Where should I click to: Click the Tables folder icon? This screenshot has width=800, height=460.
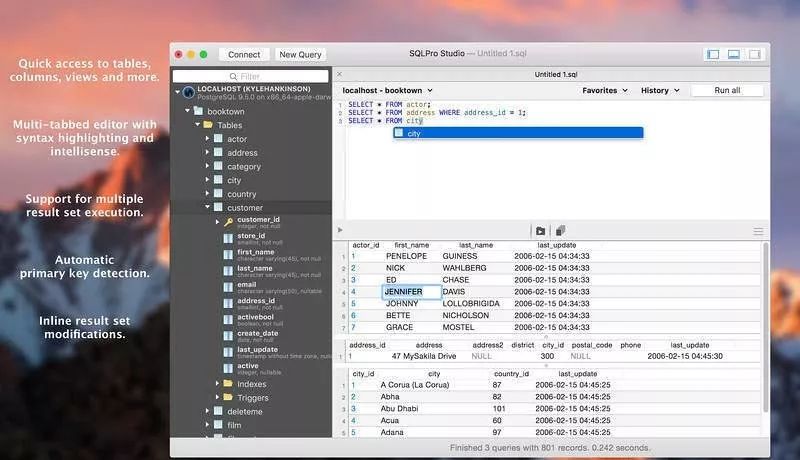tap(208, 125)
